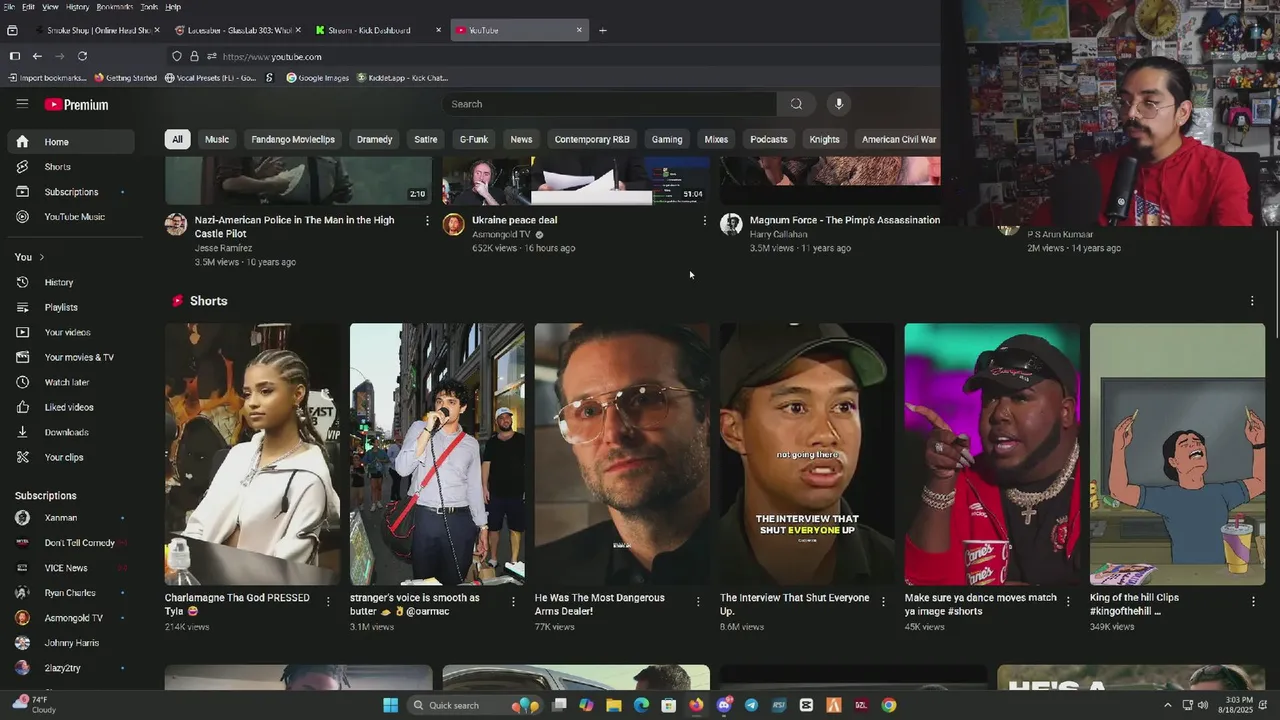Viewport: 1280px width, 720px height.
Task: Open Liked videos in the sidebar
Action: click(69, 407)
